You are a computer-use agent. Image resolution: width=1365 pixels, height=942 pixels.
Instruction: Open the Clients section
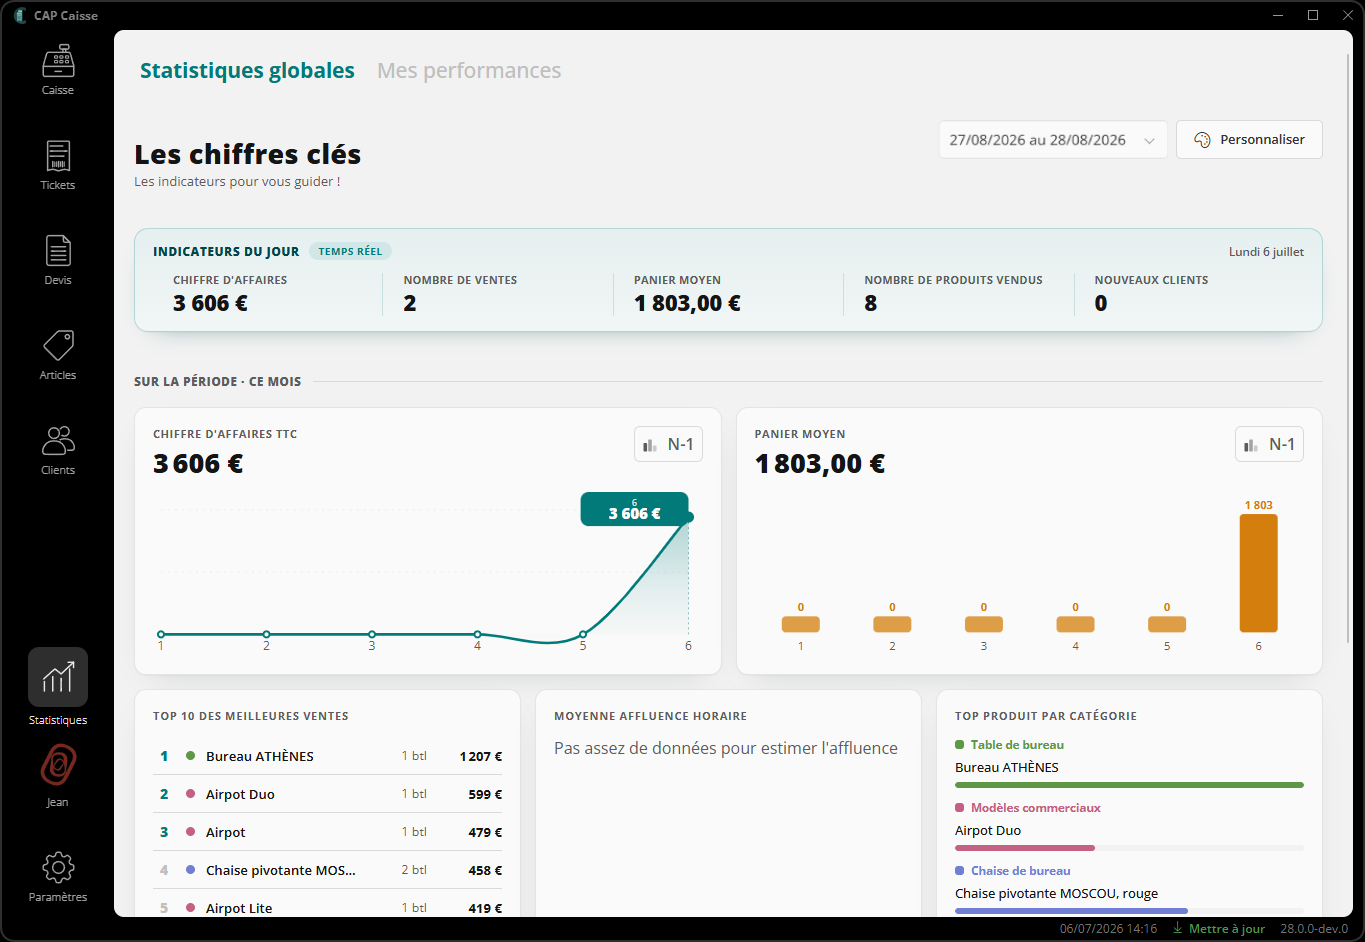click(x=58, y=450)
